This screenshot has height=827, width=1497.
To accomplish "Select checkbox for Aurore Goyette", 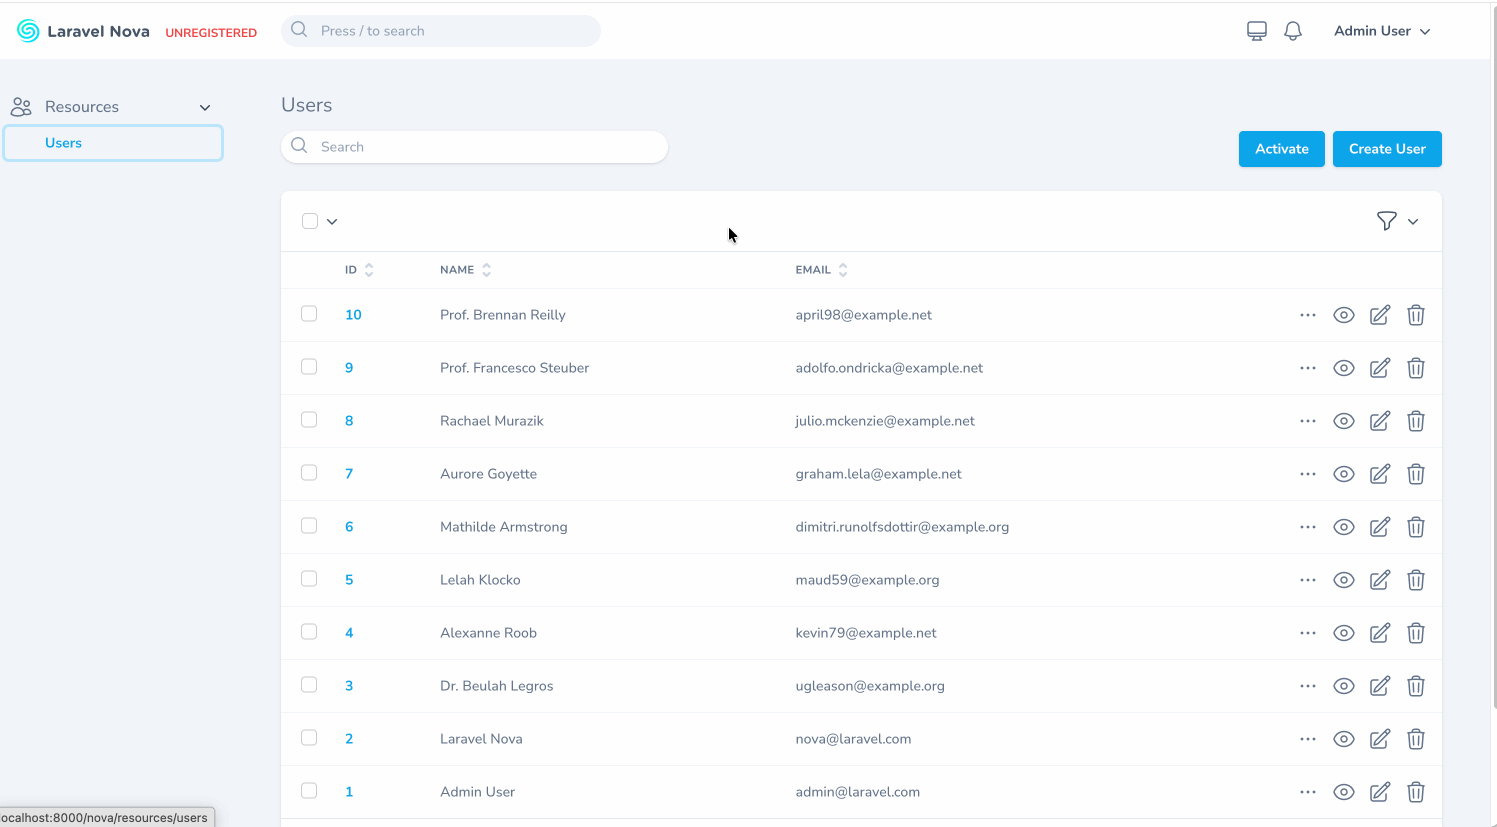I will (309, 473).
